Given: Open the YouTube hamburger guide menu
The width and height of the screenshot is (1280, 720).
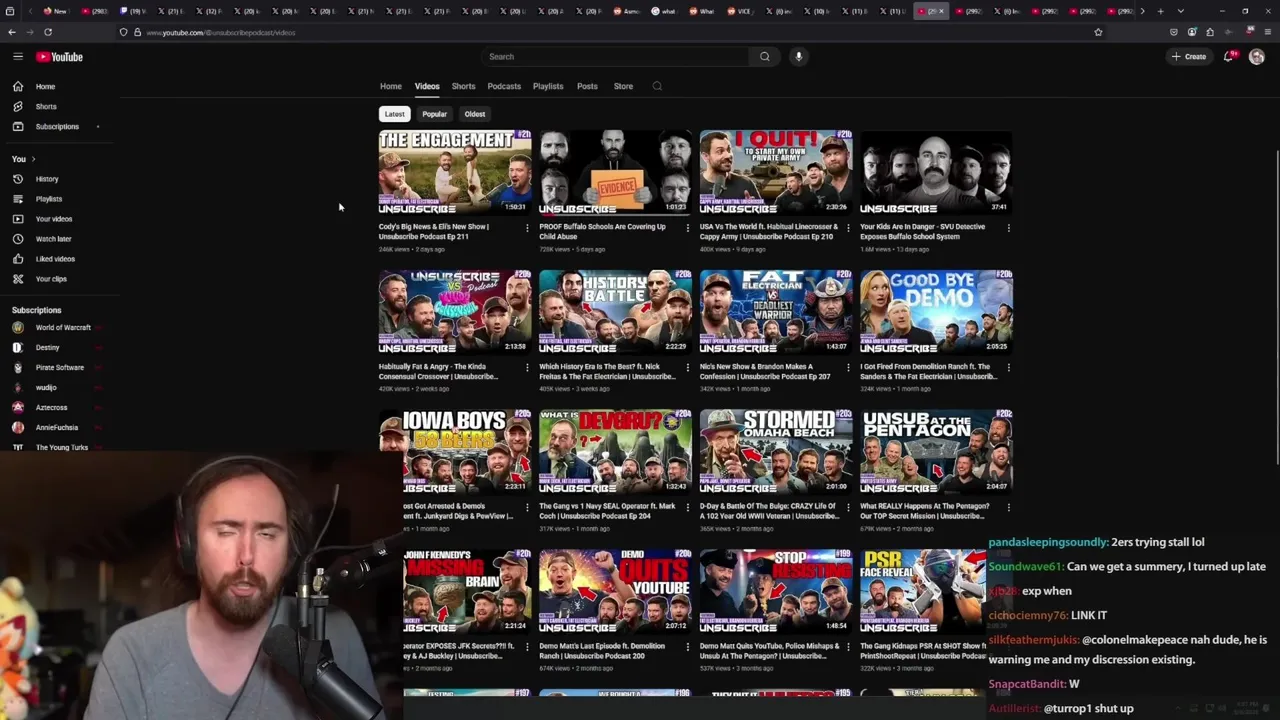Looking at the screenshot, I should (18, 57).
